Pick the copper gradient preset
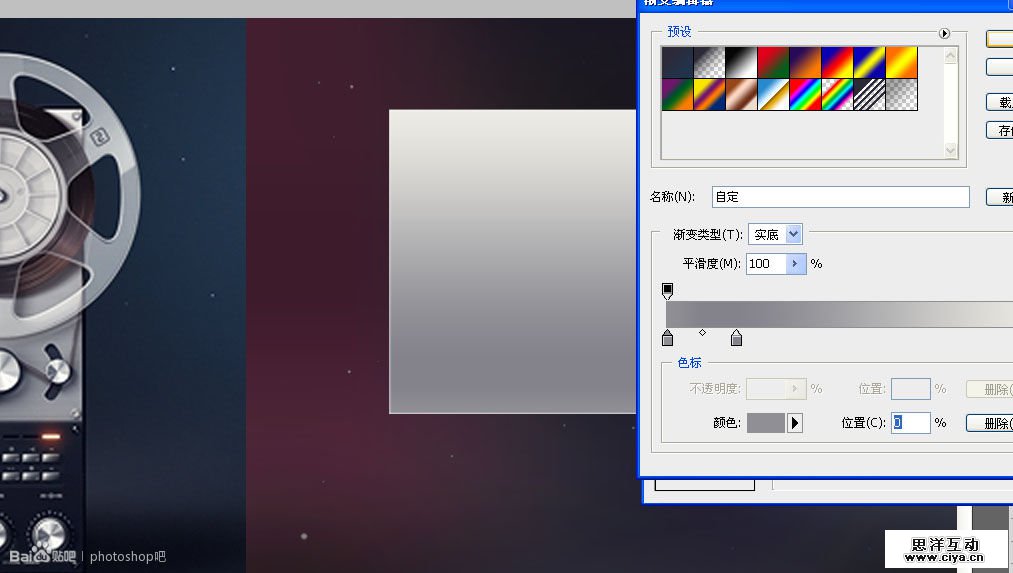1013x573 pixels. 741,95
